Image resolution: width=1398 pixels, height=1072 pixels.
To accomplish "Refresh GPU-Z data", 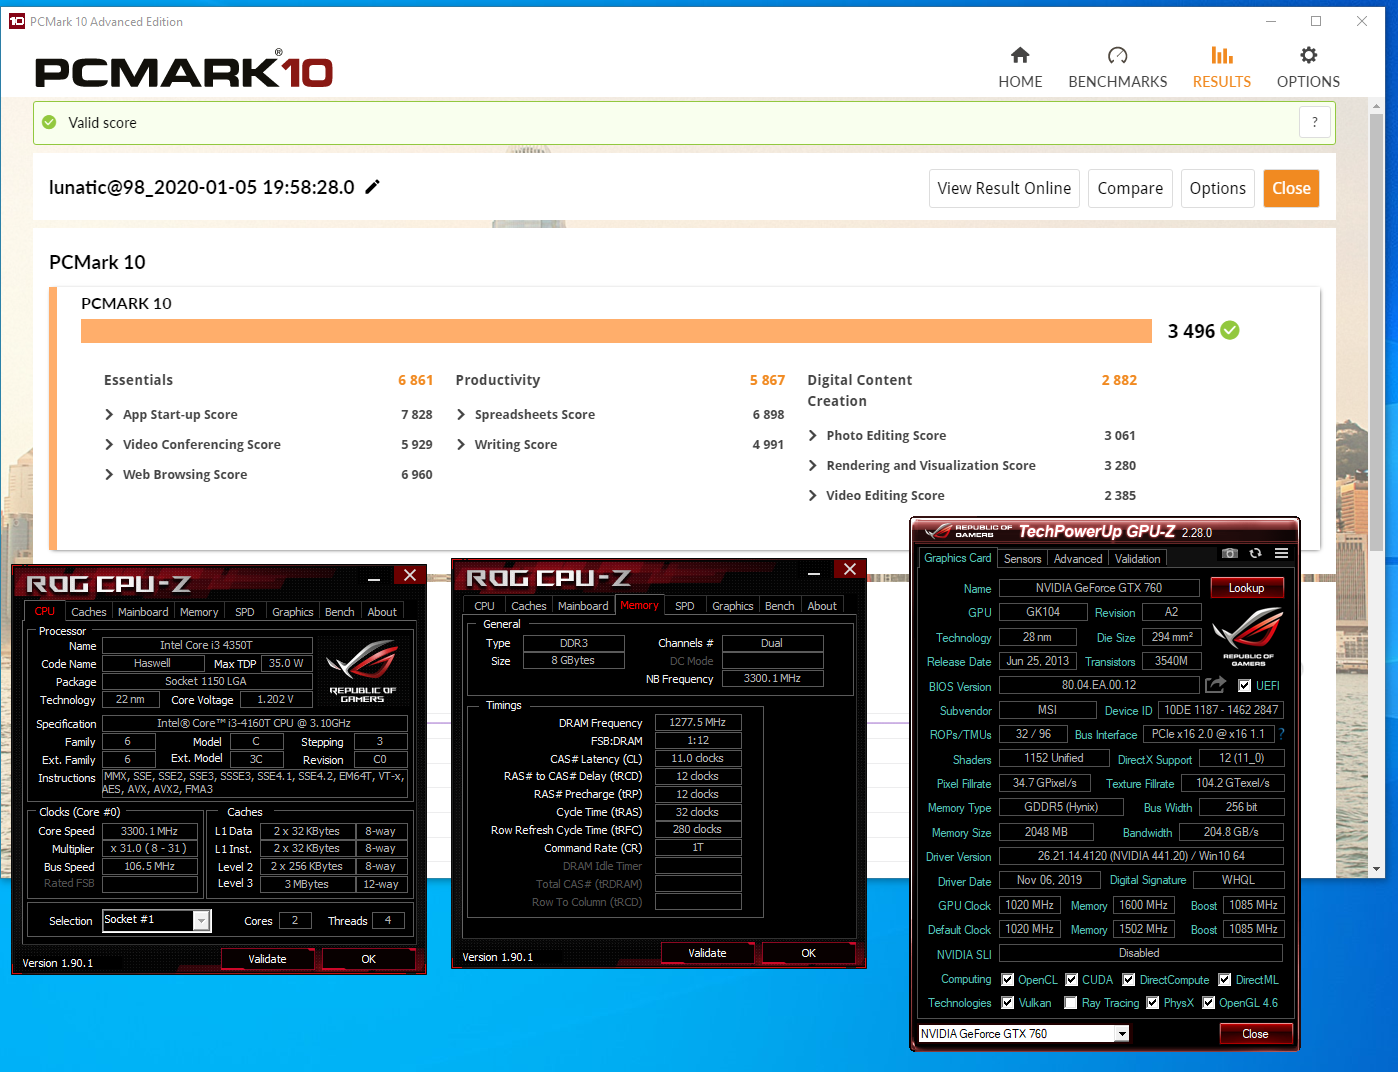I will click(x=1256, y=553).
